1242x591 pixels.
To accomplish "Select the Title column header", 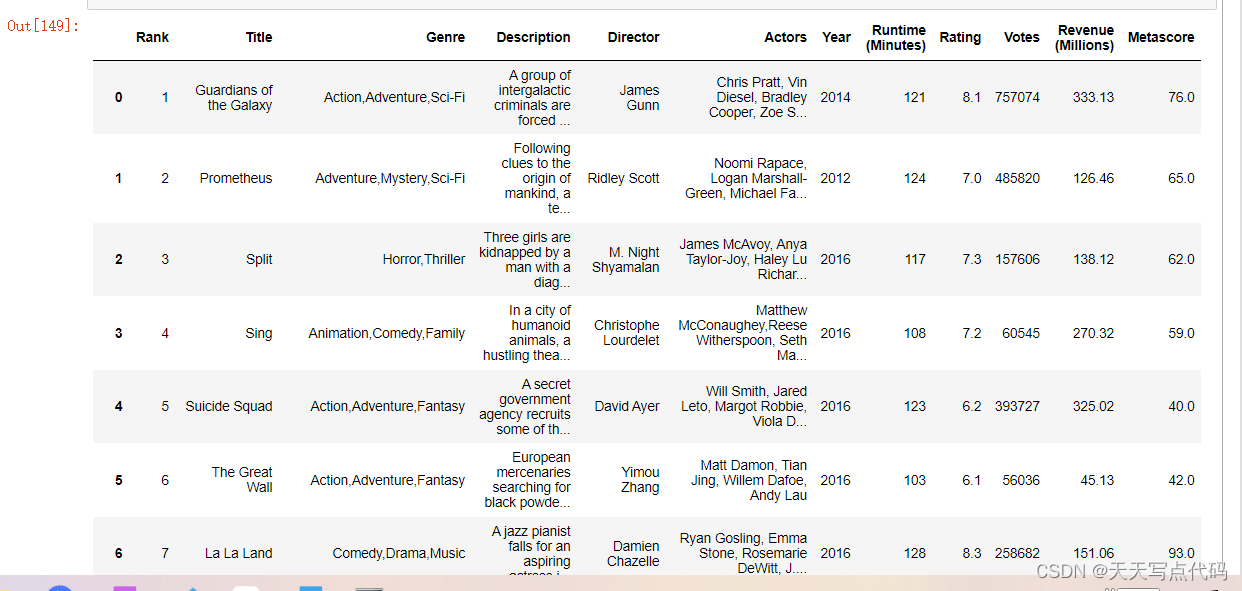I will click(259, 37).
